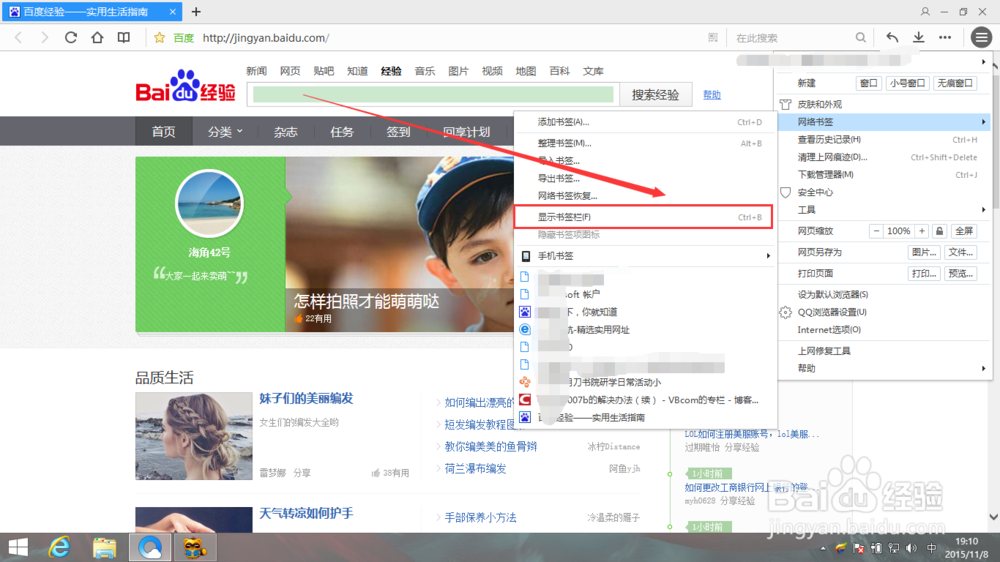Click the user account icon in title bar
Viewport: 1000px width, 562px height.
click(925, 11)
